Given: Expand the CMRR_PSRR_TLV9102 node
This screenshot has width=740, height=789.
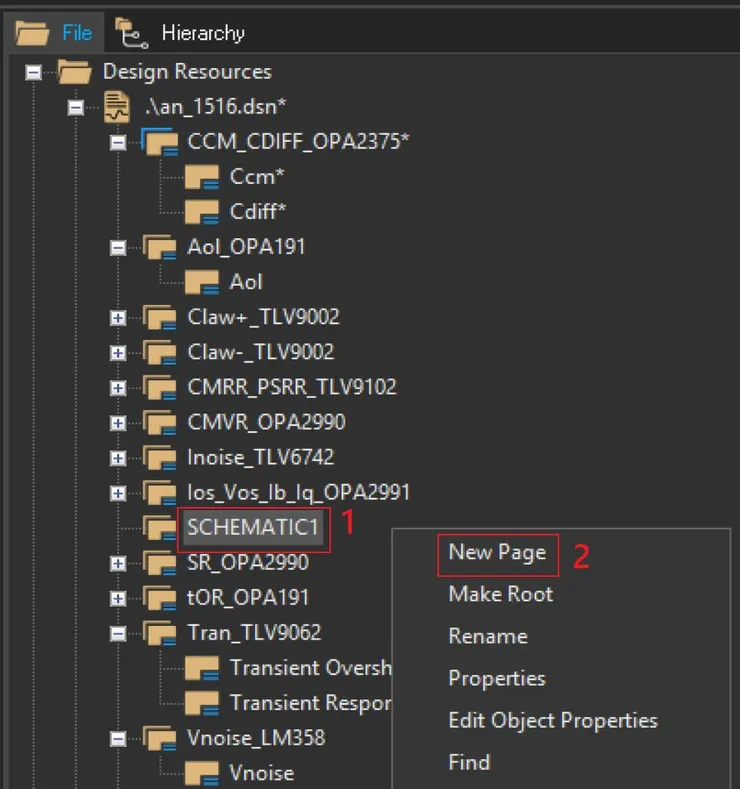Looking at the screenshot, I should tap(118, 388).
